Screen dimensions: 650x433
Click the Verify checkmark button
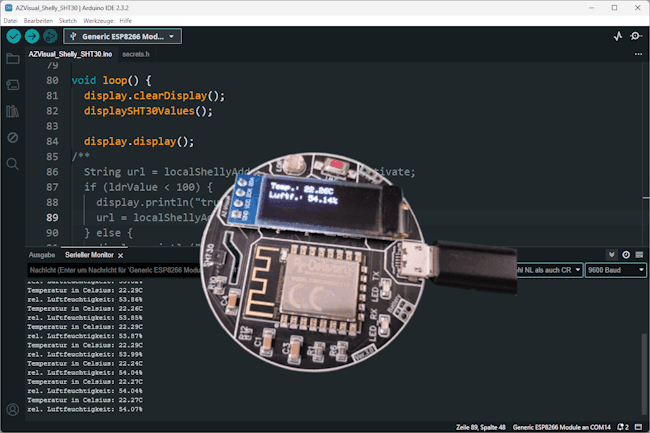[13, 36]
